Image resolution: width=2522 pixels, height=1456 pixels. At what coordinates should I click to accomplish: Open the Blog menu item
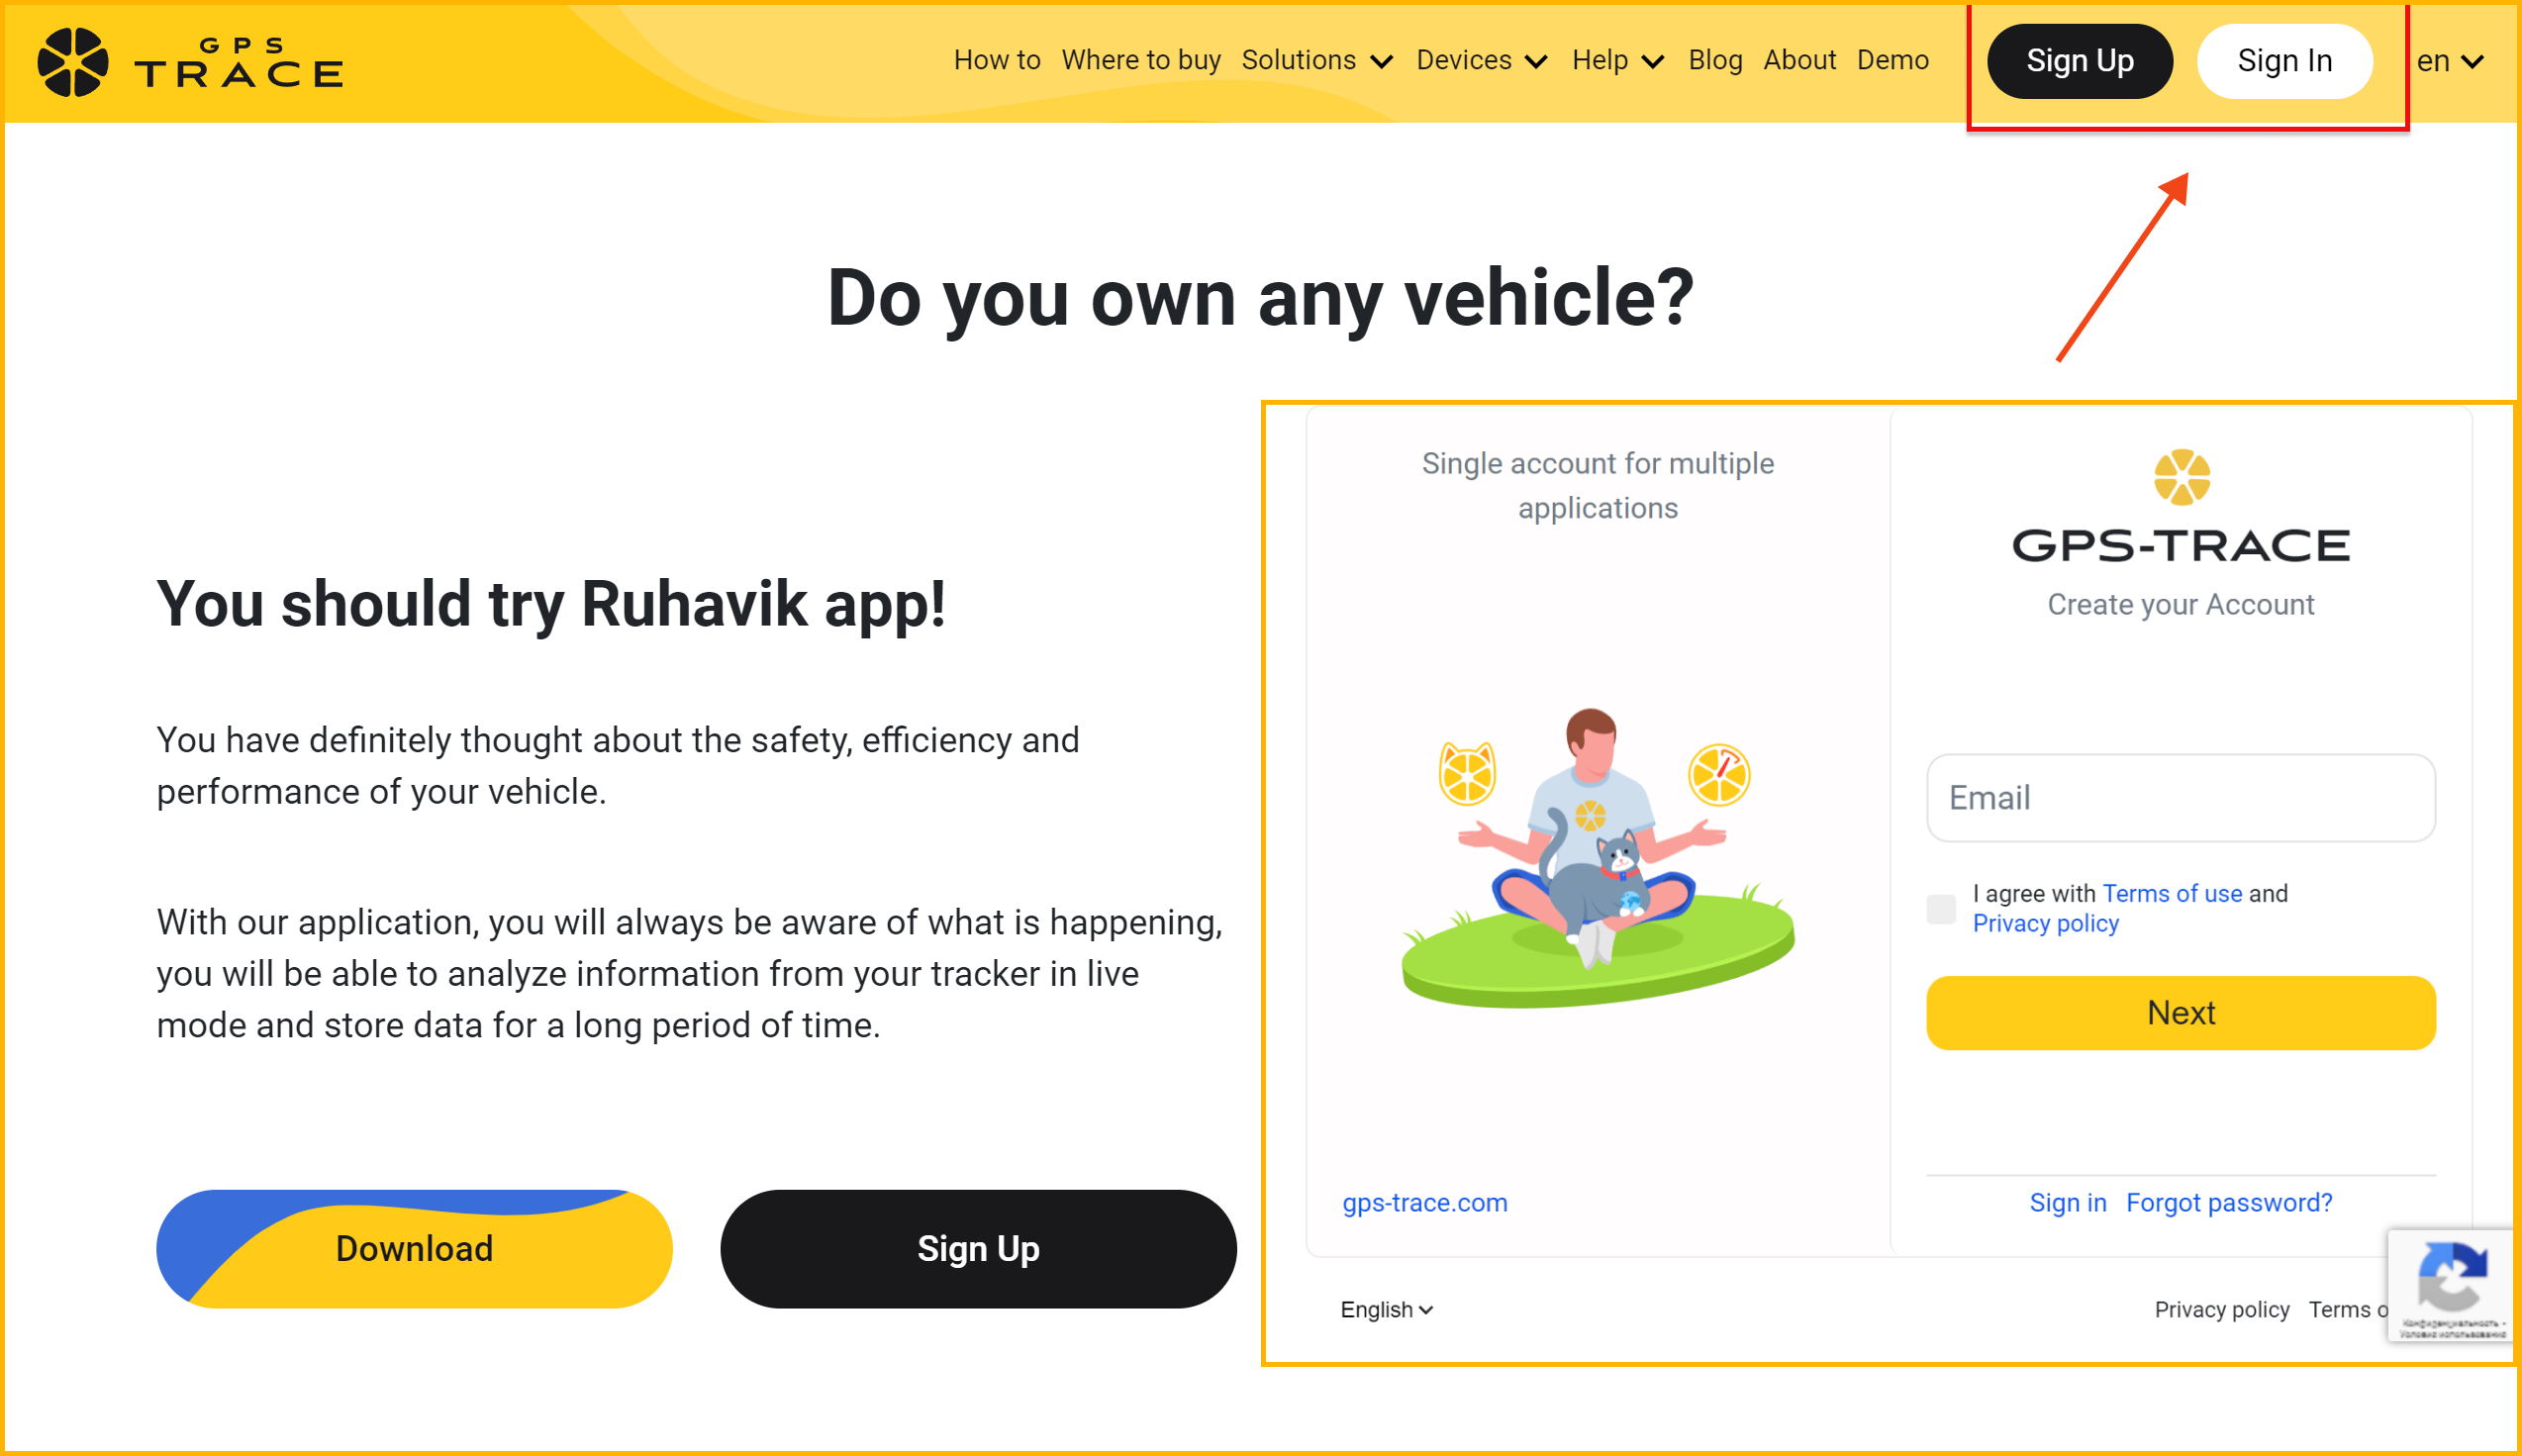(1712, 60)
